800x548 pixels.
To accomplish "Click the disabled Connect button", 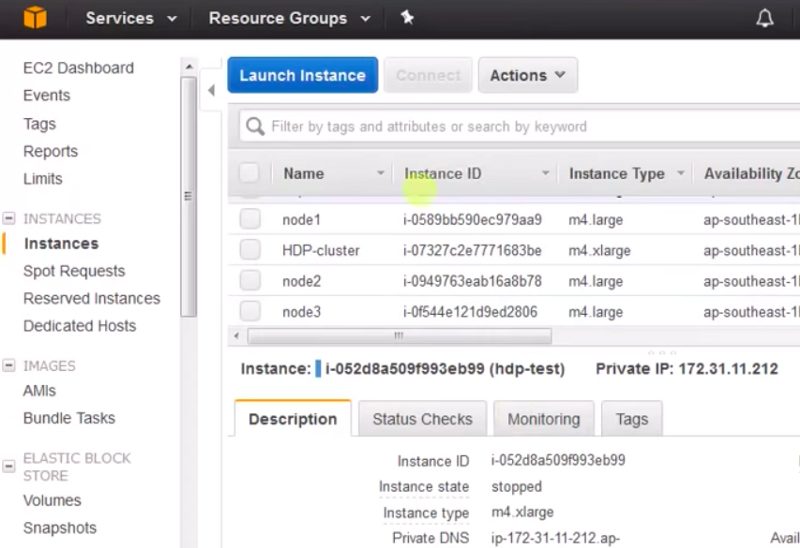I will [x=428, y=75].
